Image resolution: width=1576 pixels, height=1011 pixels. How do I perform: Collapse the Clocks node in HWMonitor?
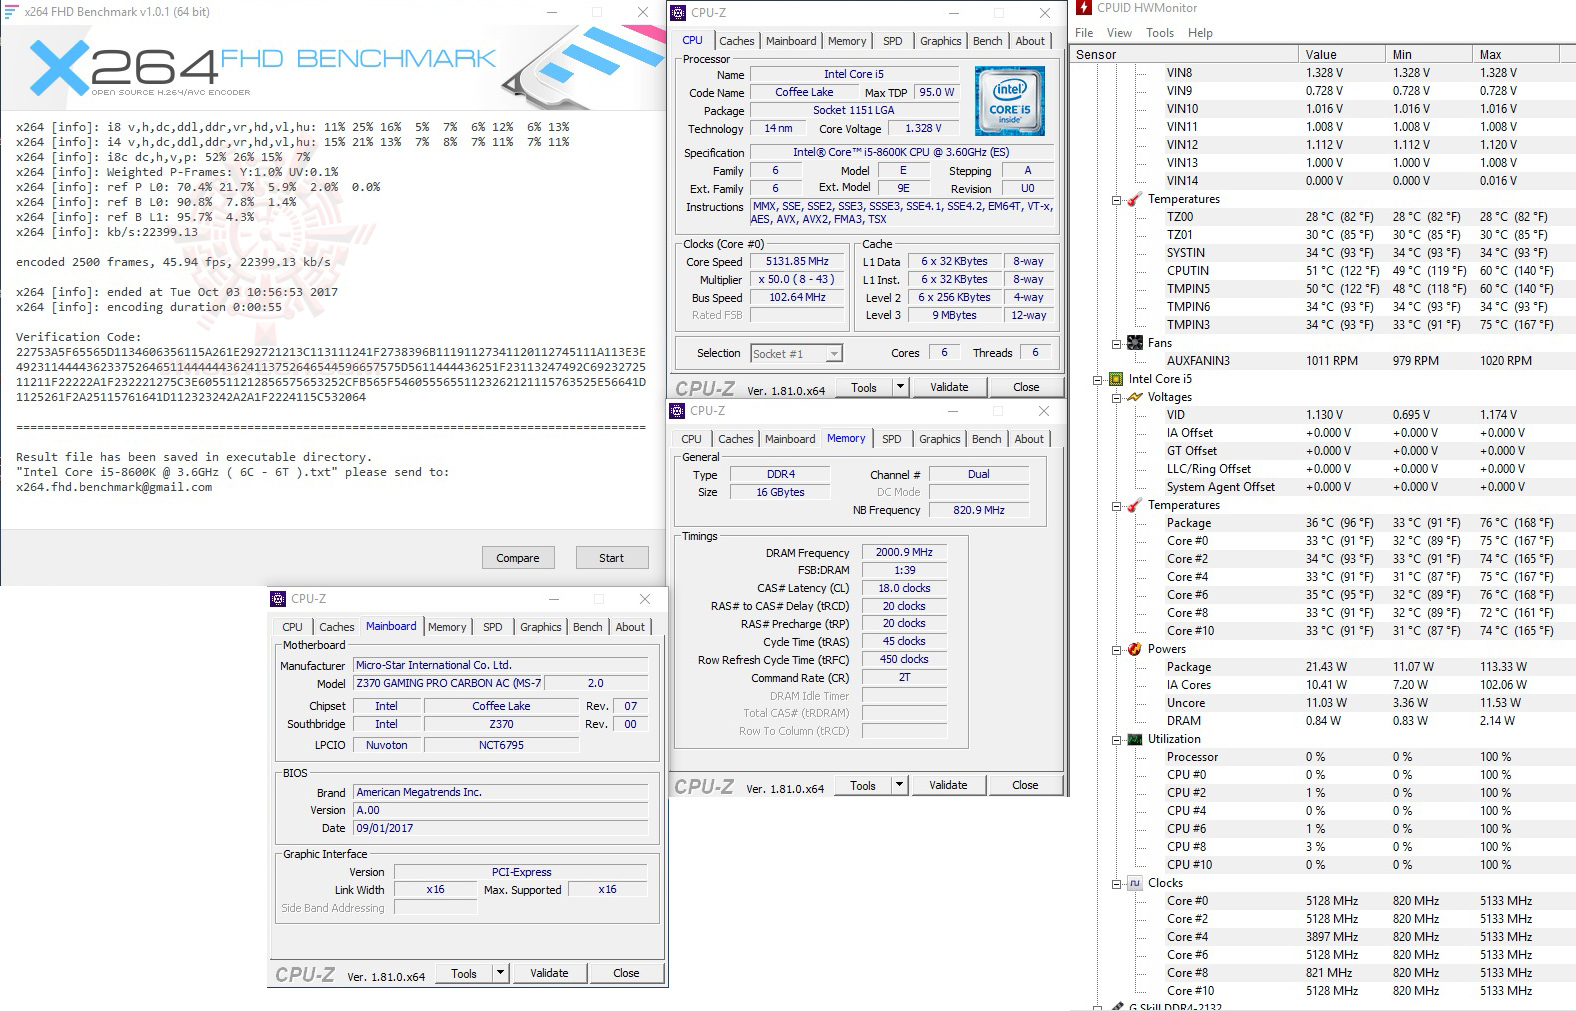point(1116,884)
